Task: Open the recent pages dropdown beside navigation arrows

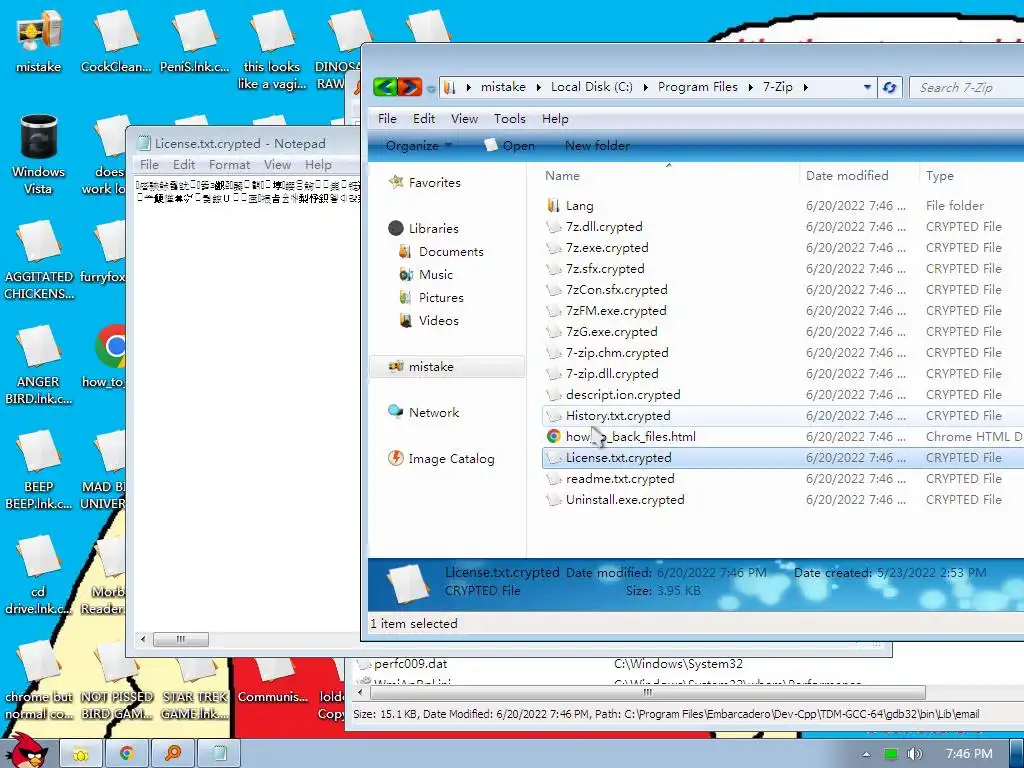Action: (430, 88)
